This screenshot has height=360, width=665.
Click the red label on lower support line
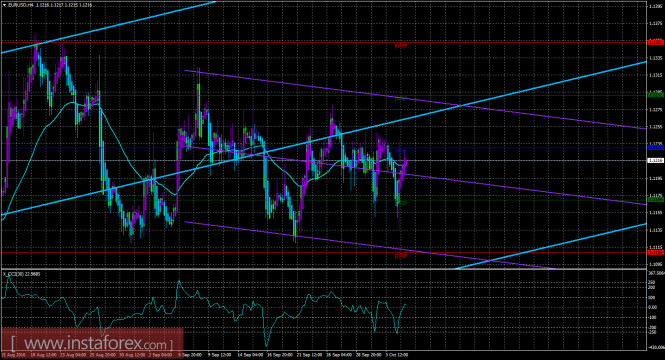pos(401,256)
